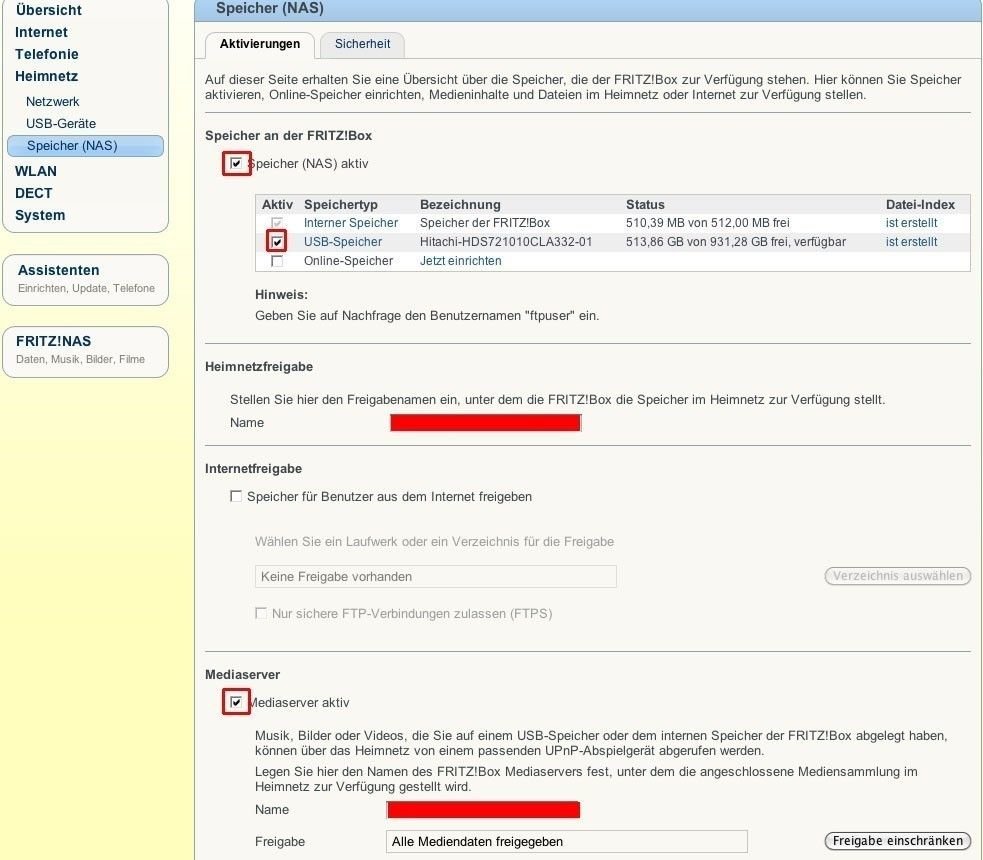
Task: Click the Interner Speicher link
Action: coord(351,223)
